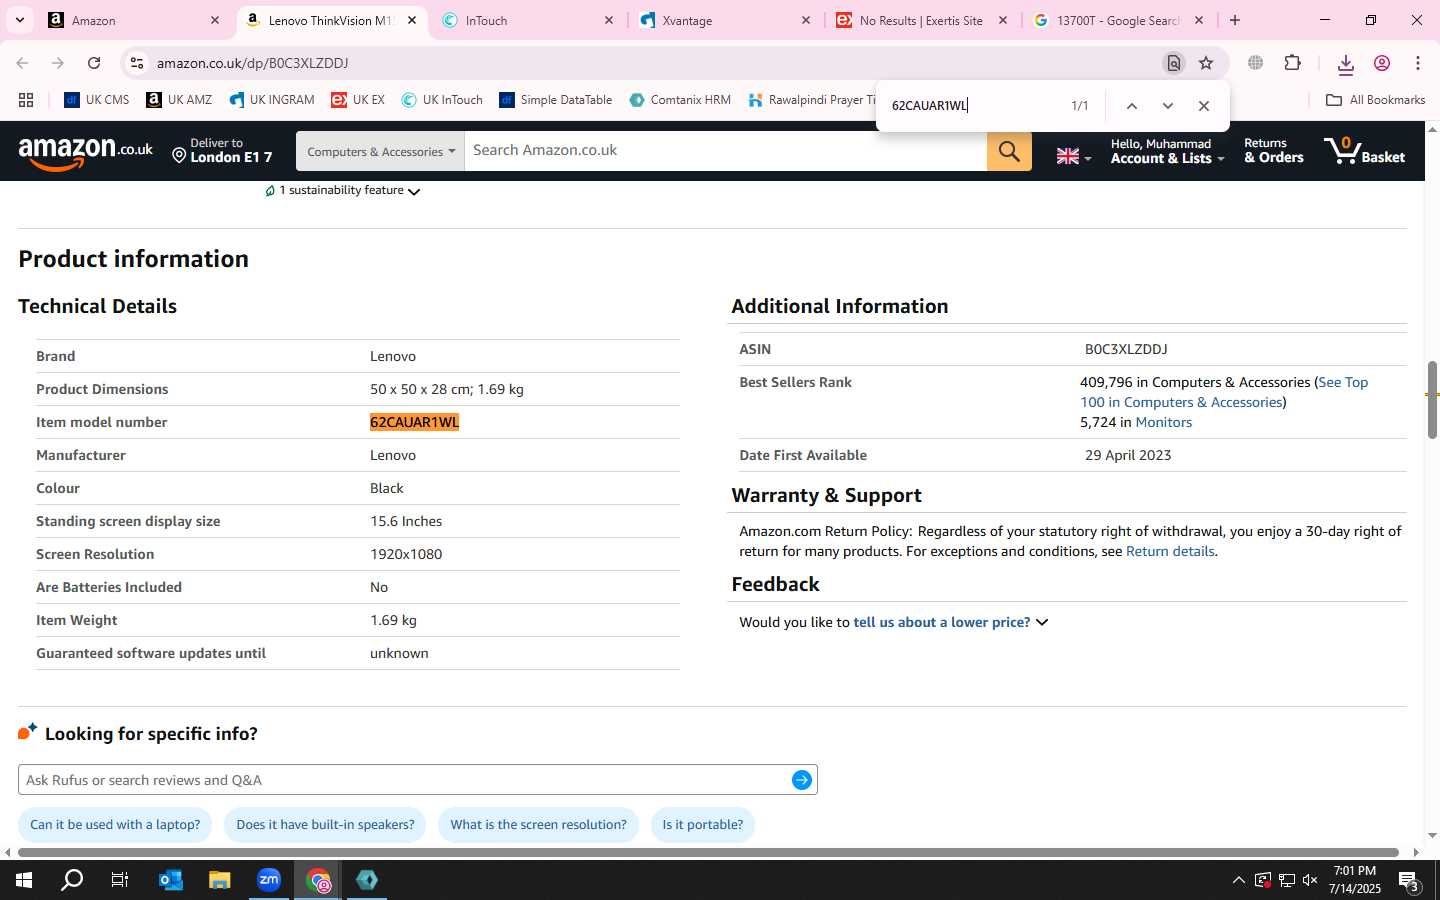Open the Extensions puzzle icon
The height and width of the screenshot is (900, 1440).
pos(1292,63)
